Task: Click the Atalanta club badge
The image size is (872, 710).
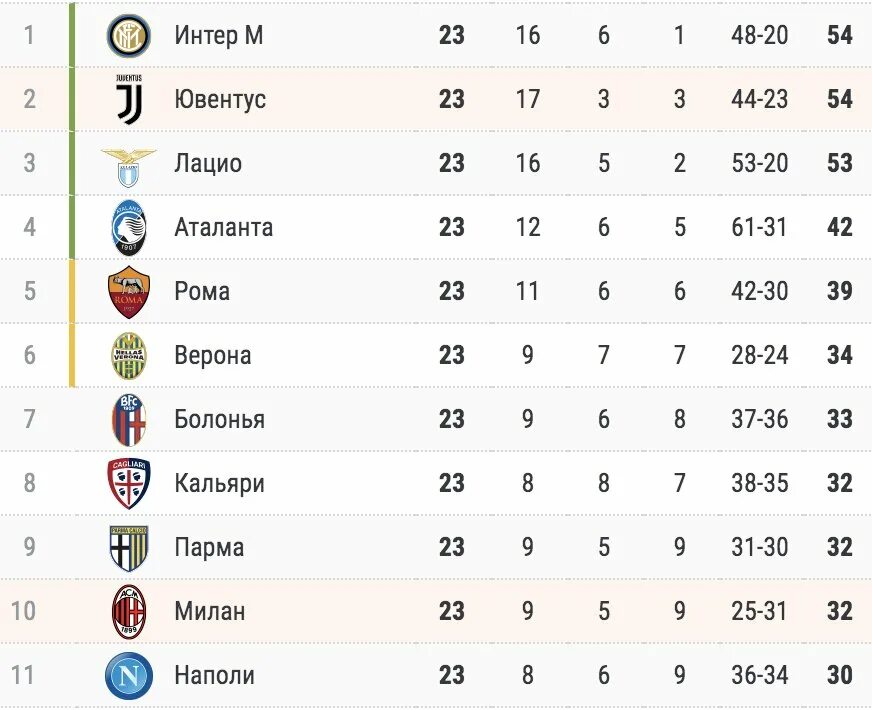Action: click(x=128, y=227)
